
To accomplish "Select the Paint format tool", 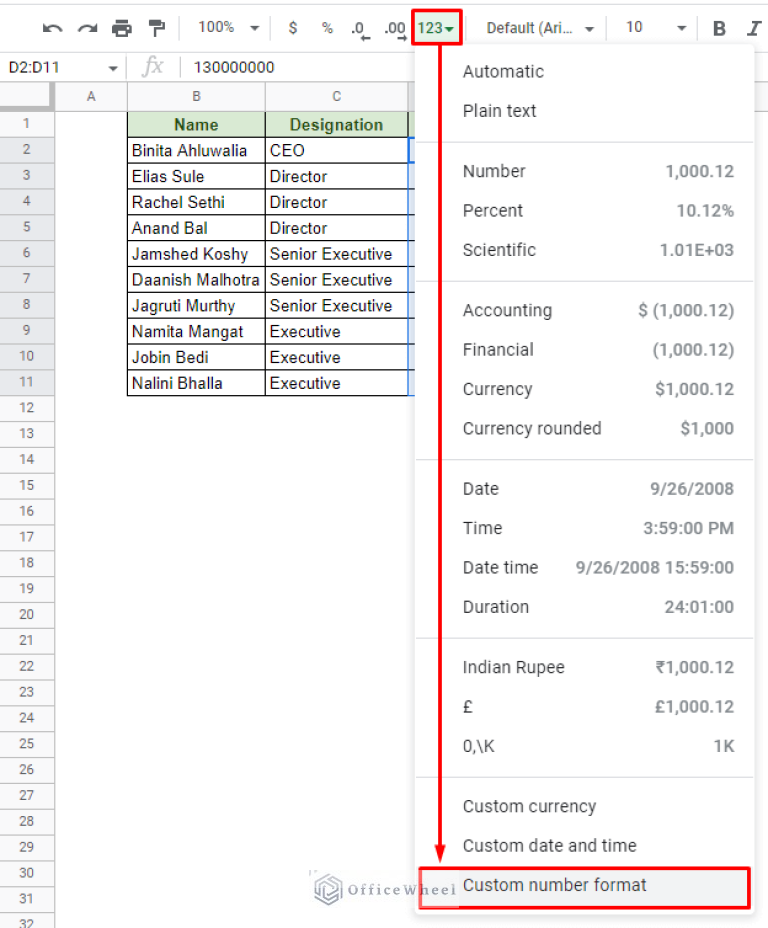I will pyautogui.click(x=157, y=28).
